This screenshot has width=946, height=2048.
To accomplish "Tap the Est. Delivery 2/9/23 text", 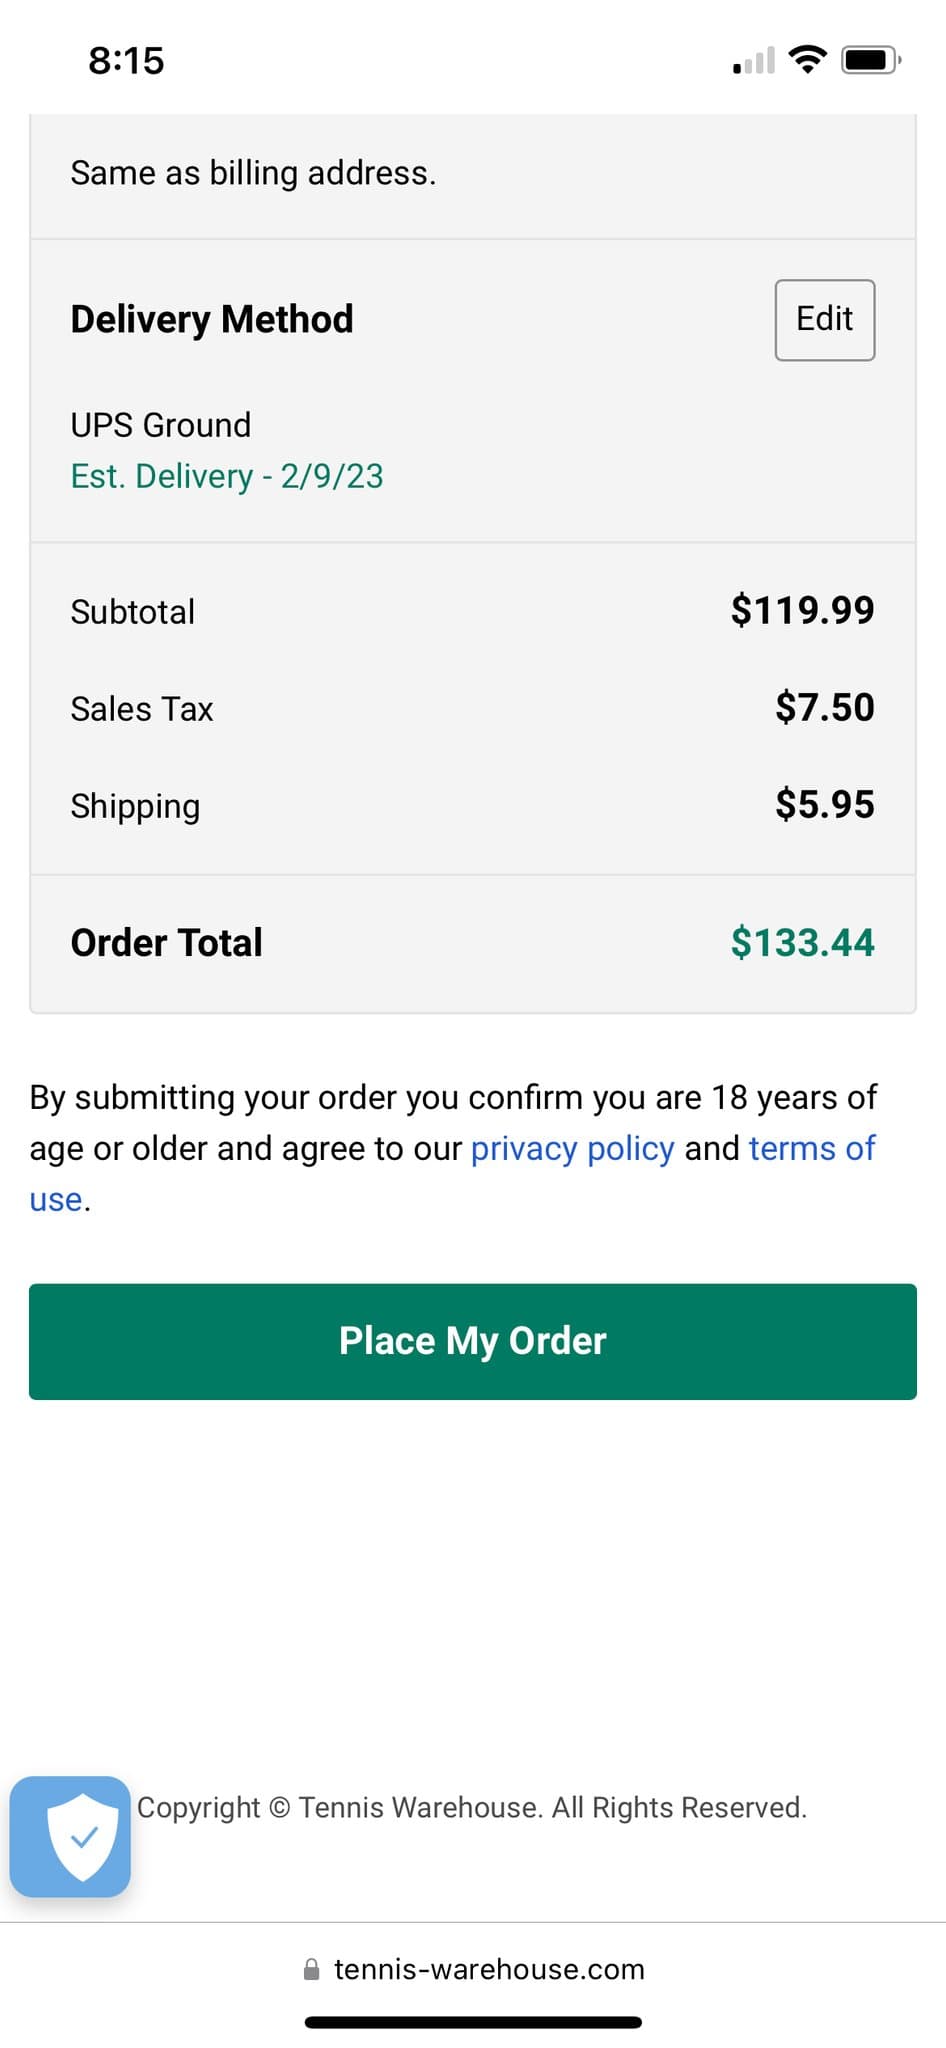I will point(227,476).
